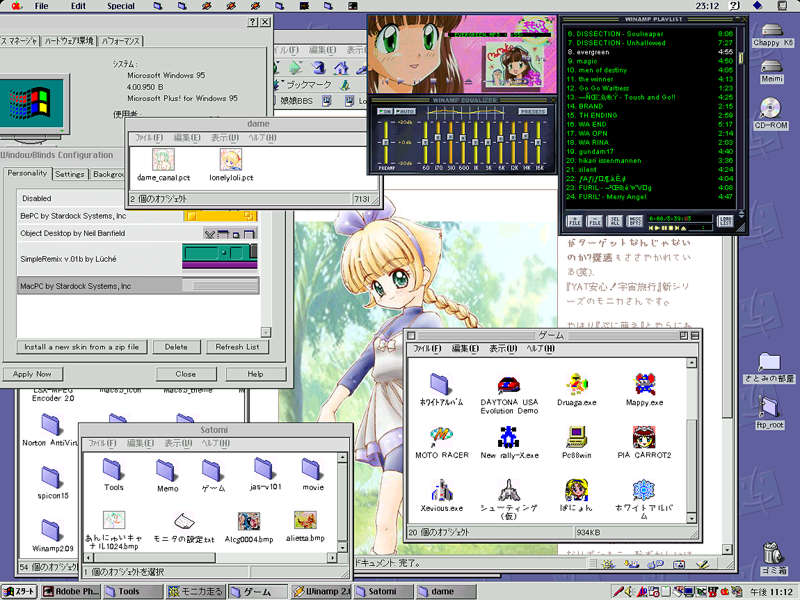This screenshot has height=600, width=800.
Task: Click WindowBlinds Close button
Action: click(x=186, y=374)
